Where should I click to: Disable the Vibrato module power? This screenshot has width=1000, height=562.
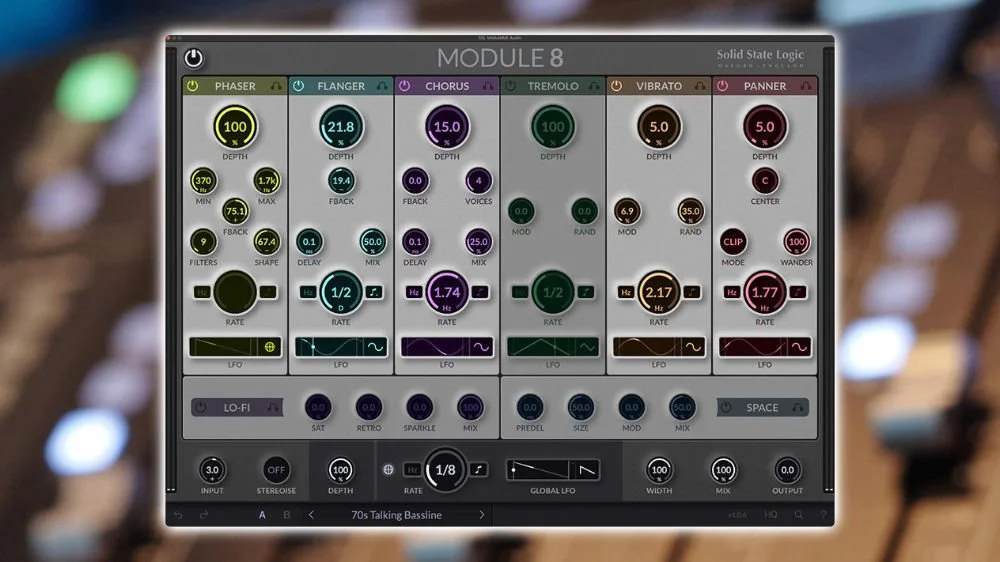pos(616,85)
